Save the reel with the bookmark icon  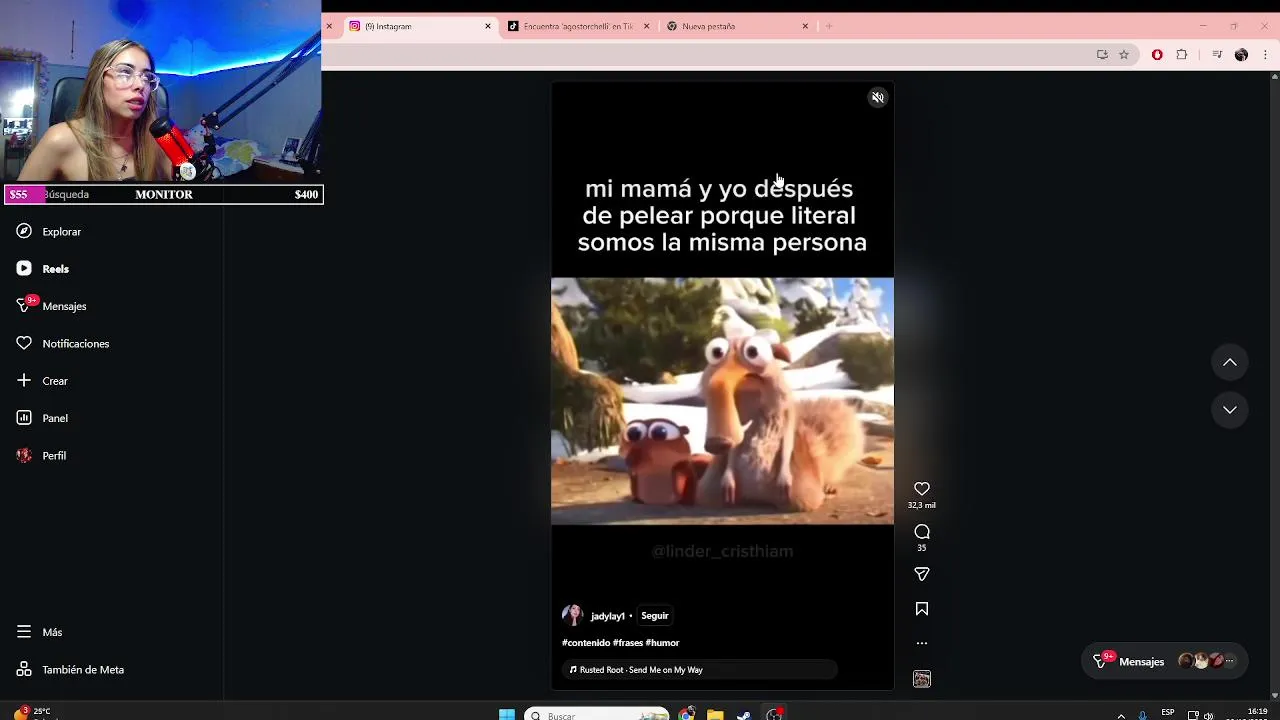click(922, 609)
